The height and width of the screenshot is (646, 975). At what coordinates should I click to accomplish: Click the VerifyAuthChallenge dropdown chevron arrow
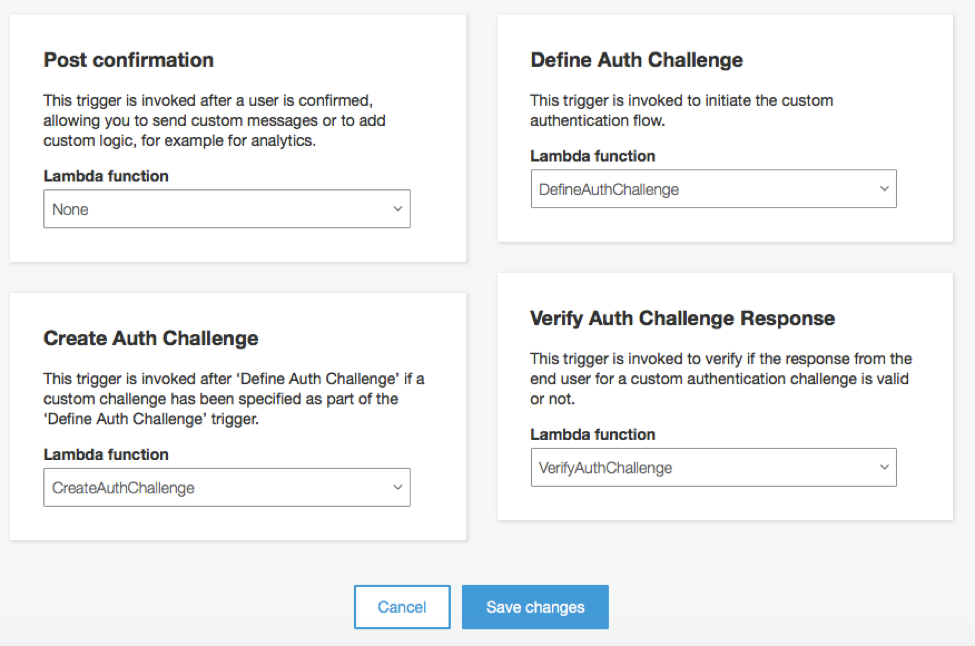(884, 467)
